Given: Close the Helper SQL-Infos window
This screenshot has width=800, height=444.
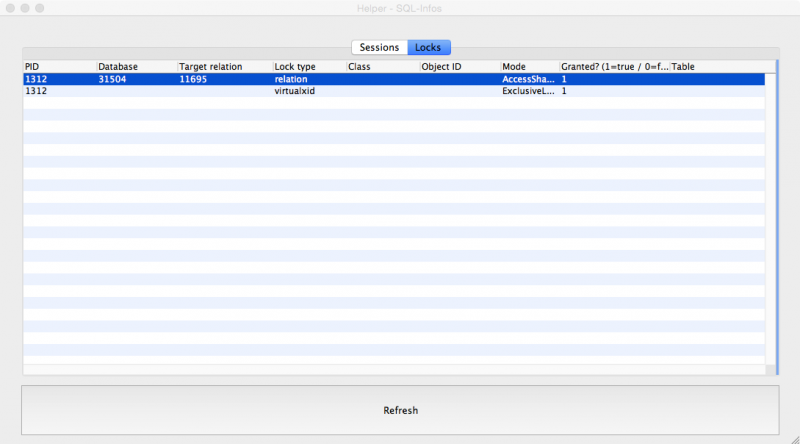Looking at the screenshot, I should tap(10, 8).
